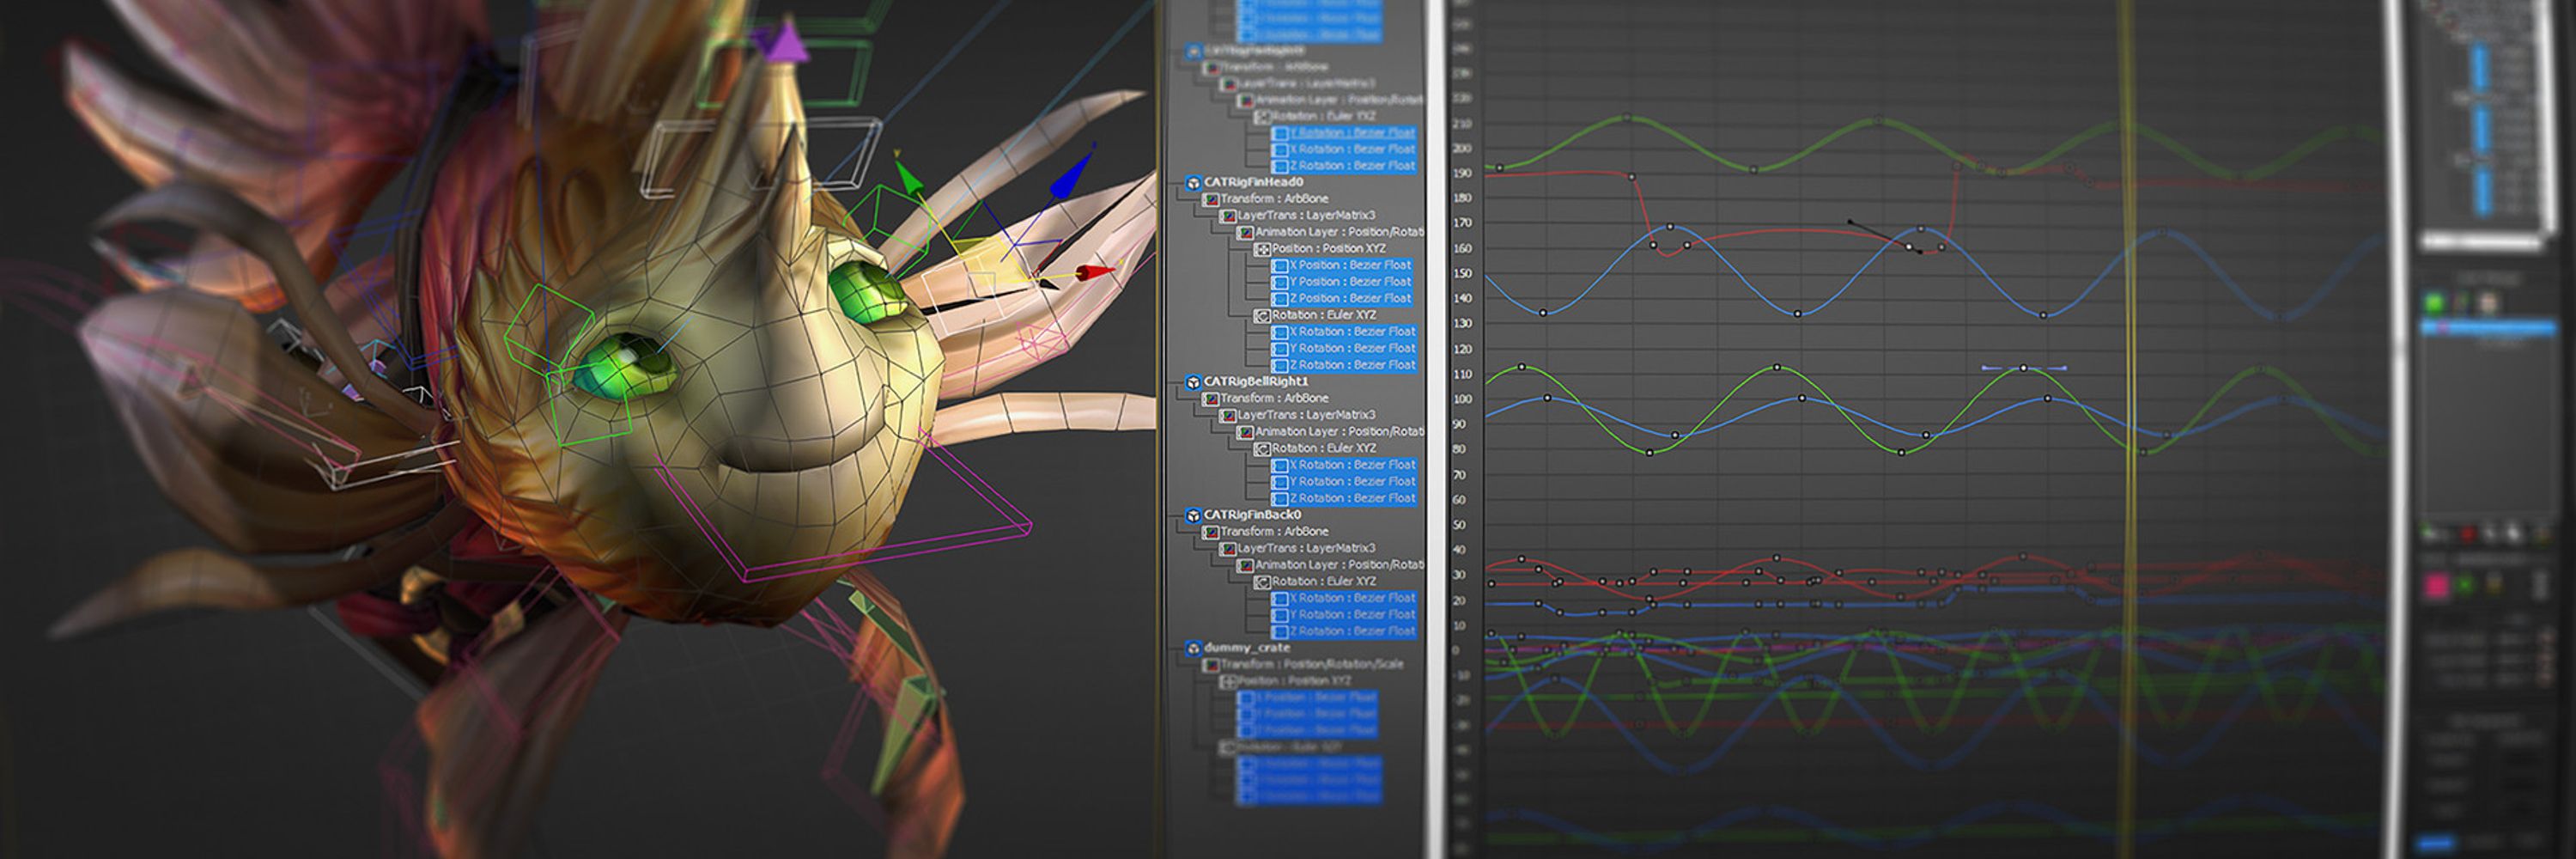Select Z Rotation track under CATRigFinBack0
This screenshot has height=859, width=2576.
pyautogui.click(x=1344, y=631)
